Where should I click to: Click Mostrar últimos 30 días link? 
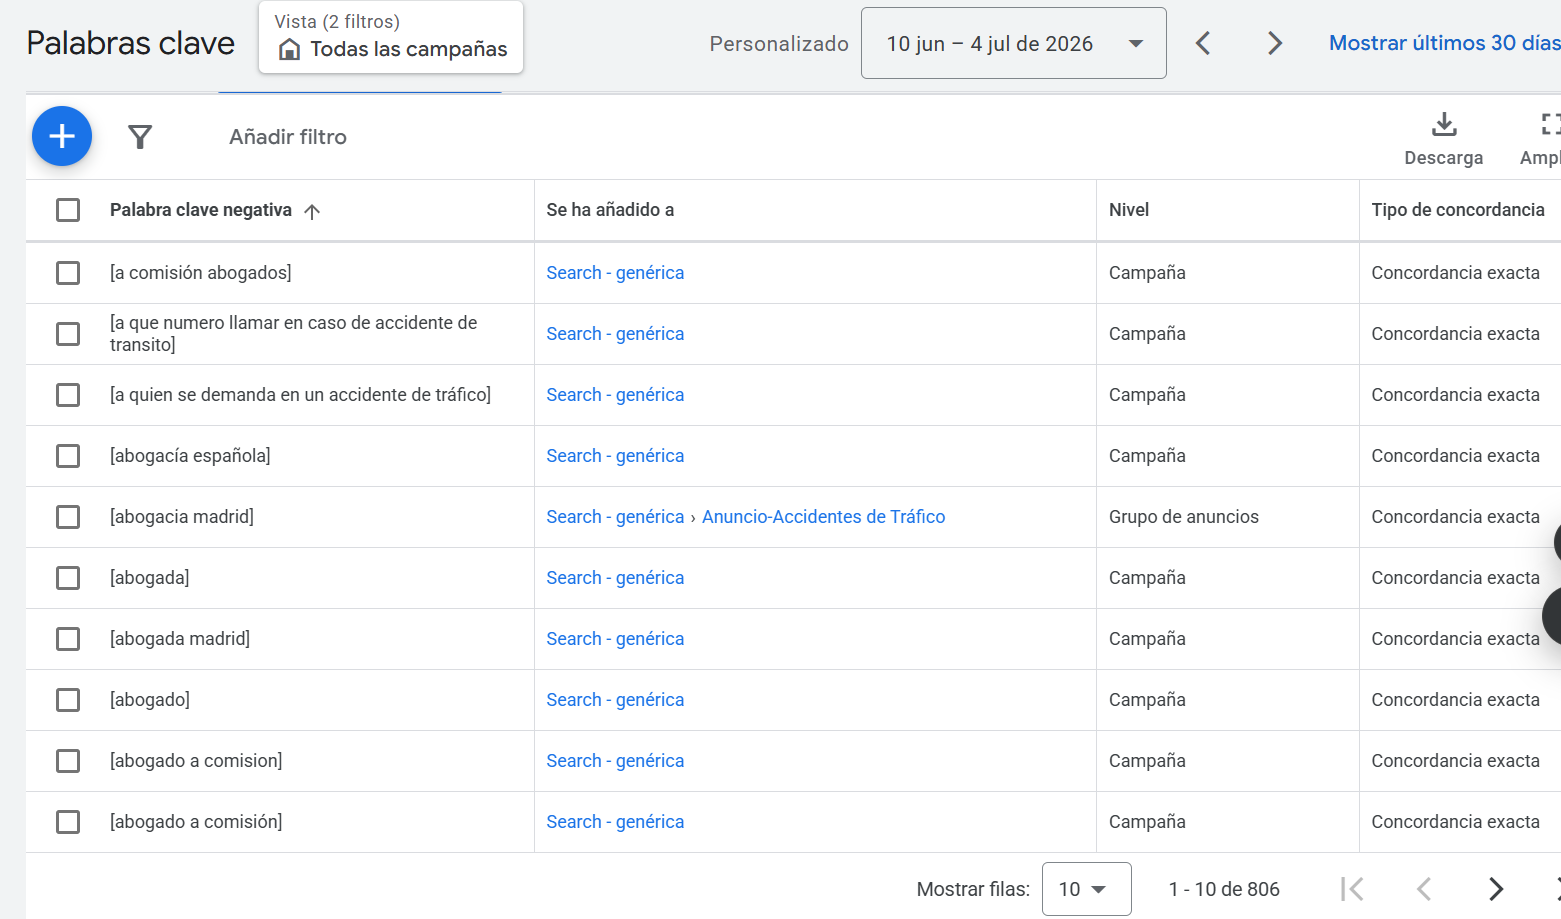(1444, 43)
